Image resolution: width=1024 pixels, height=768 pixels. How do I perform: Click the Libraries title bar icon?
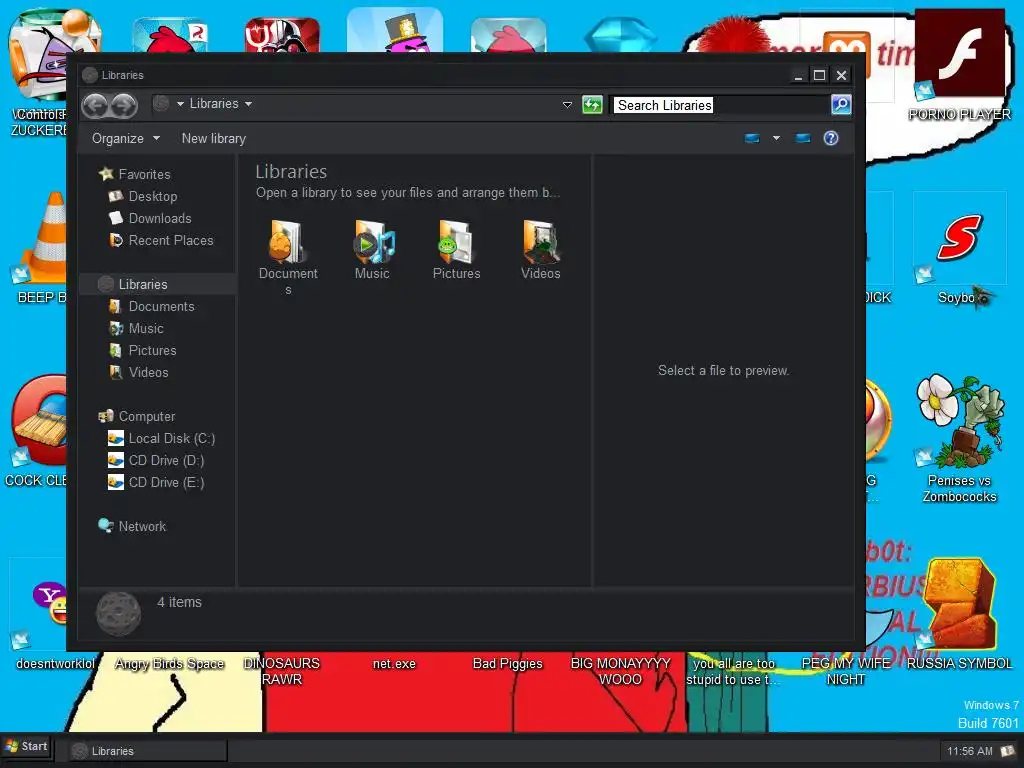click(90, 75)
